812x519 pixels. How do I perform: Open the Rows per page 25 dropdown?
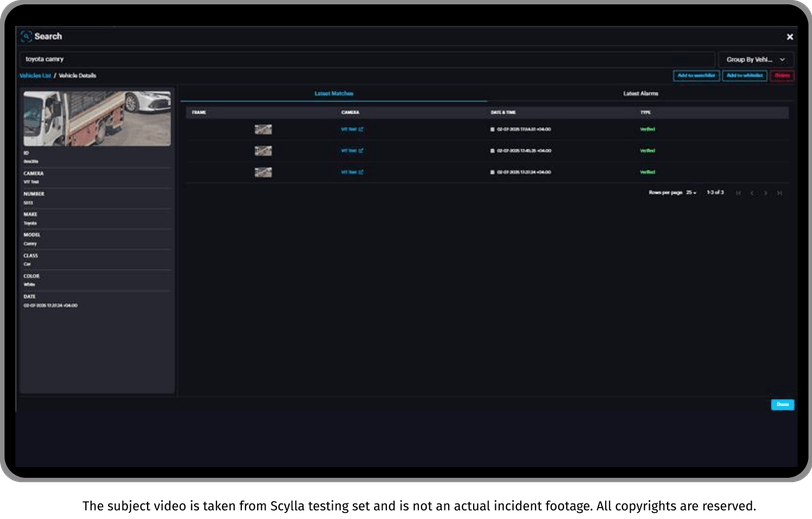691,193
